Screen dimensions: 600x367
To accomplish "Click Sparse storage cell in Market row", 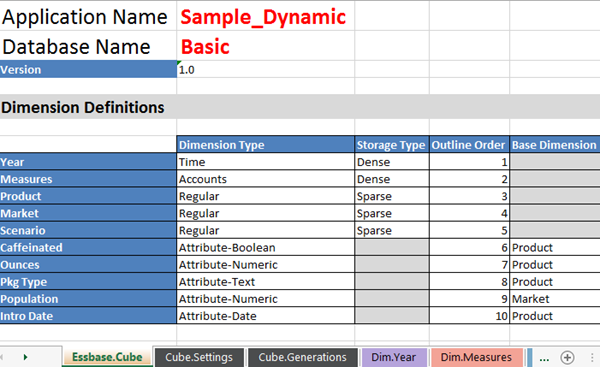I will point(392,213).
